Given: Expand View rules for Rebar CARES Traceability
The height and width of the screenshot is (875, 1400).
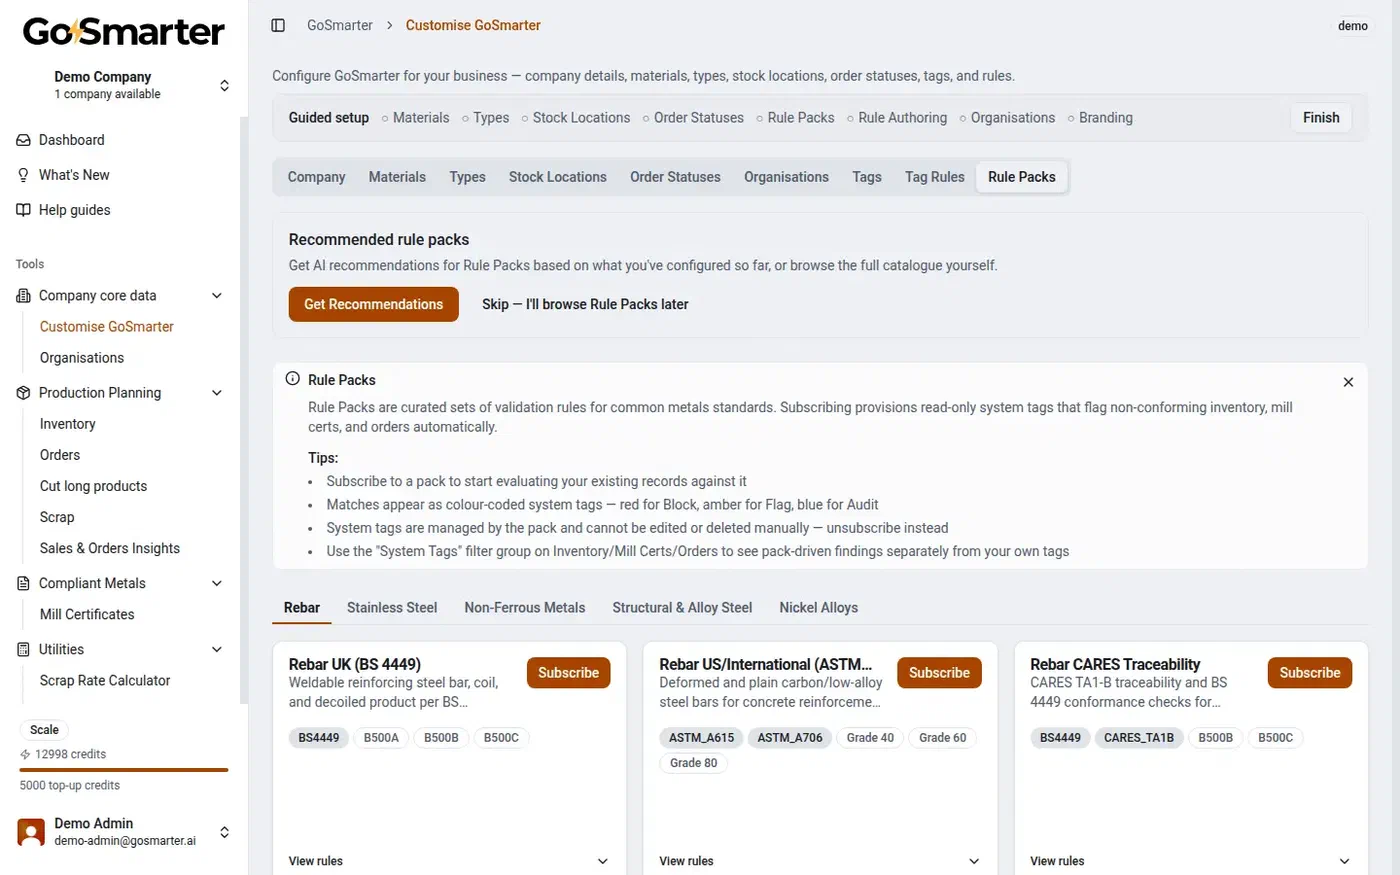Looking at the screenshot, I should (1190, 861).
